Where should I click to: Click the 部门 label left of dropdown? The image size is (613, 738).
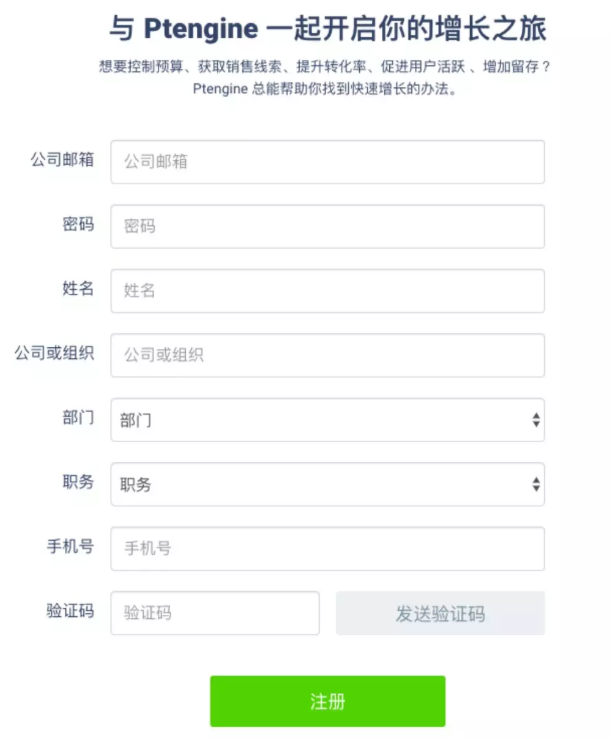pyautogui.click(x=78, y=417)
